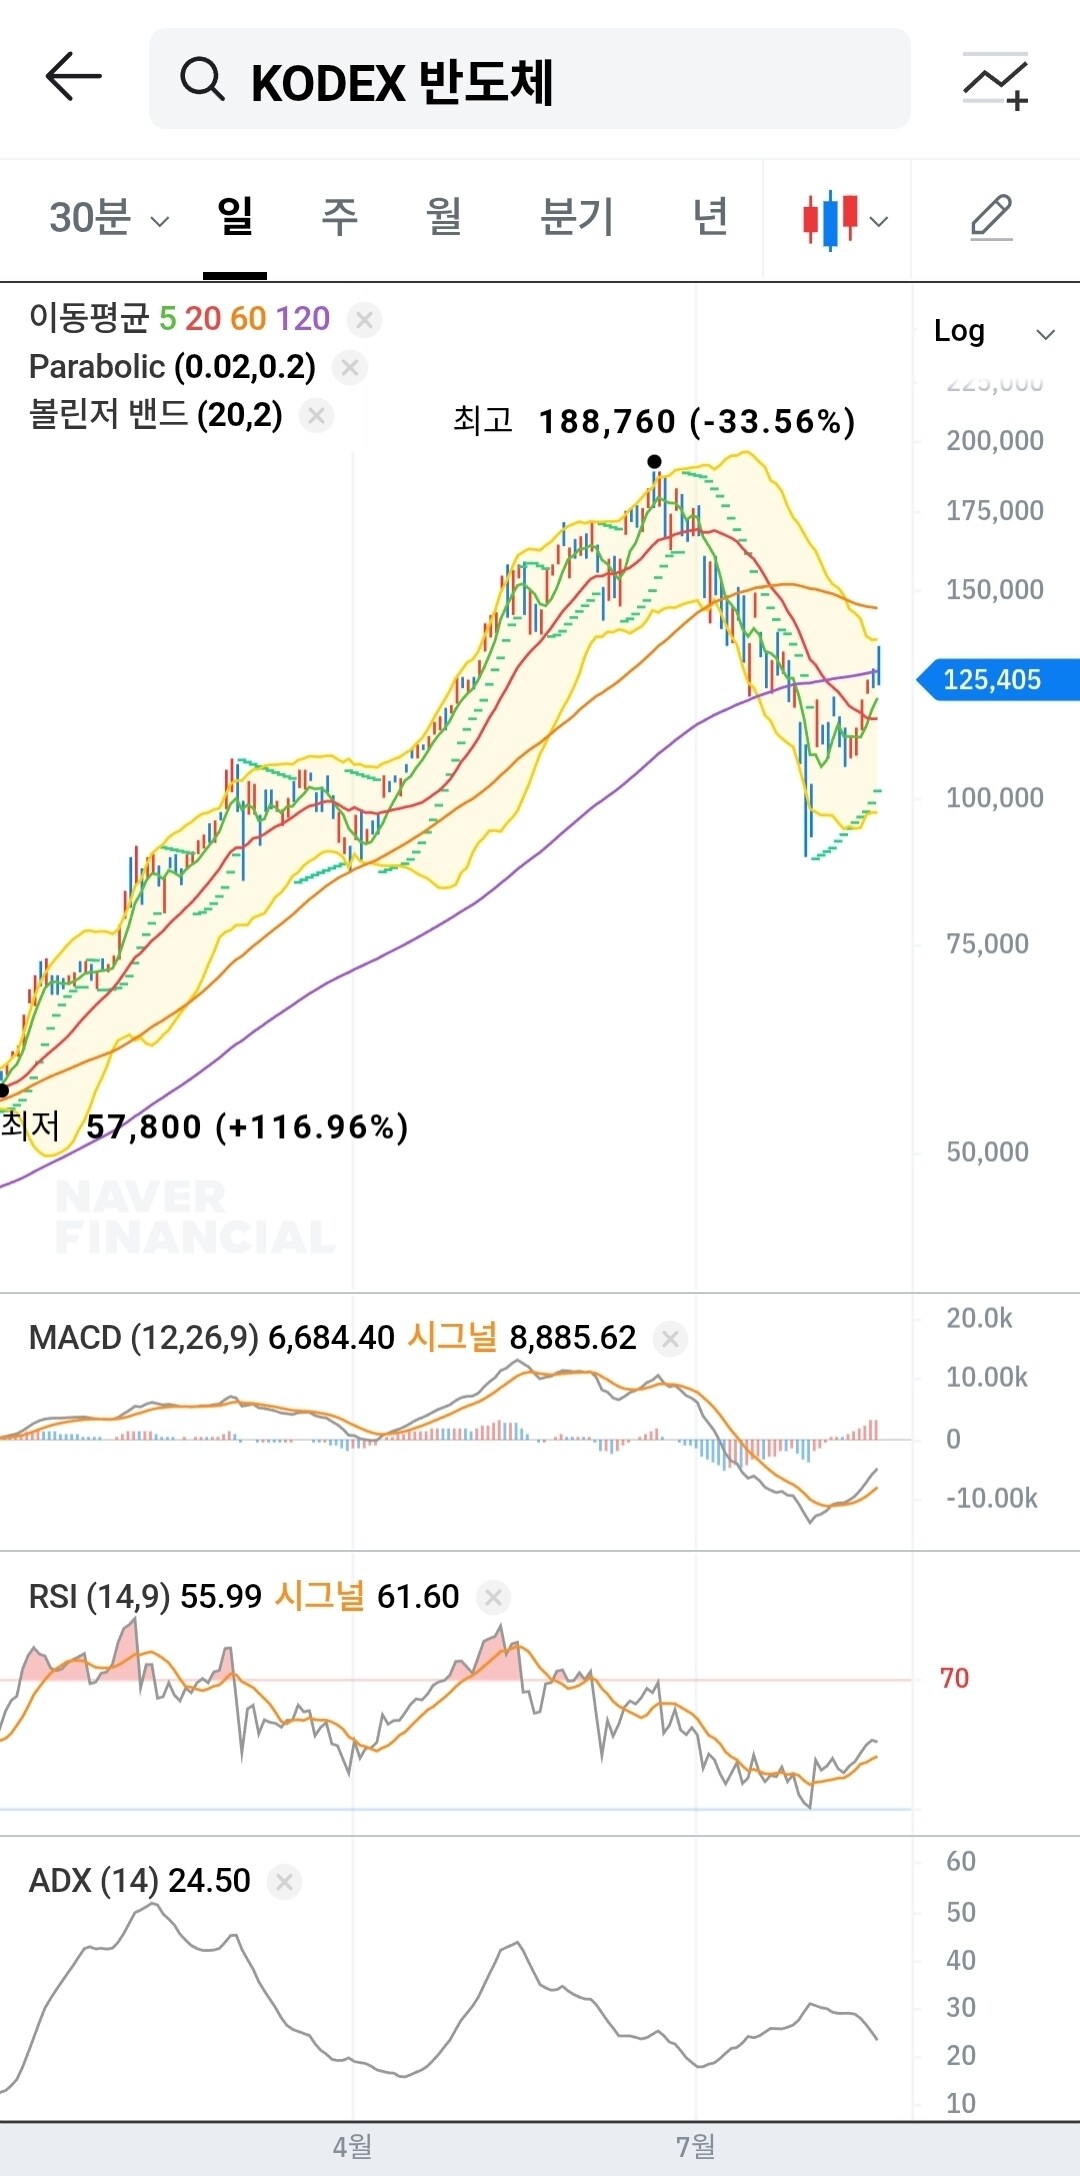Open the add-chart compare icon
The height and width of the screenshot is (2176, 1080).
point(996,82)
